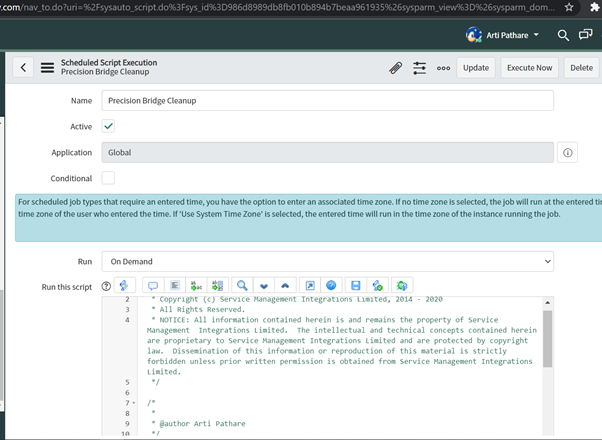The image size is (602, 440).
Task: Open the Arti Pathare user menu
Action: [x=503, y=35]
